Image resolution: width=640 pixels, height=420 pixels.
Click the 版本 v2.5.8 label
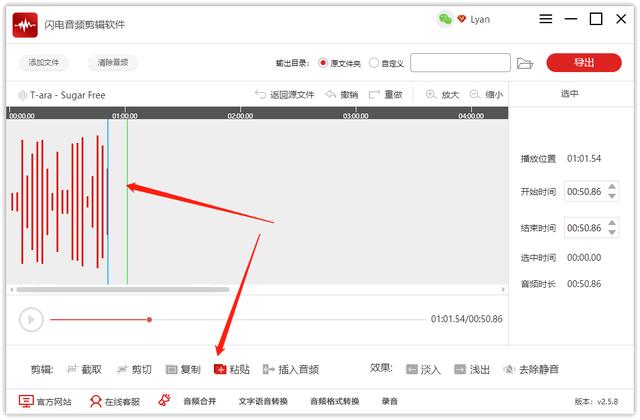click(596, 402)
